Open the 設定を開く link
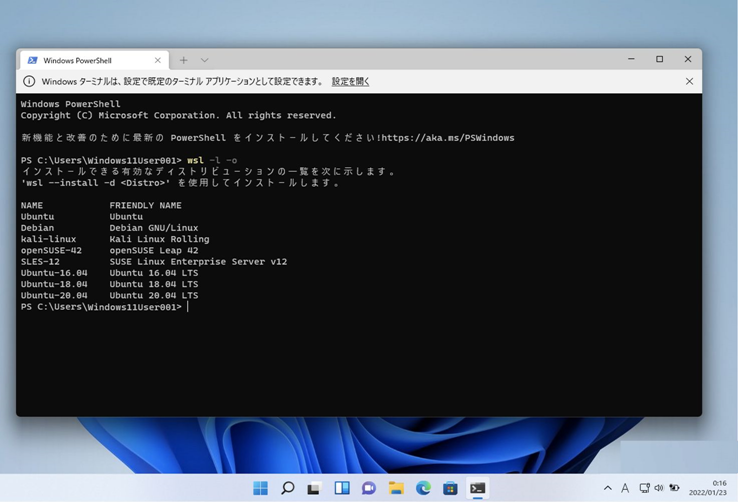 [350, 81]
